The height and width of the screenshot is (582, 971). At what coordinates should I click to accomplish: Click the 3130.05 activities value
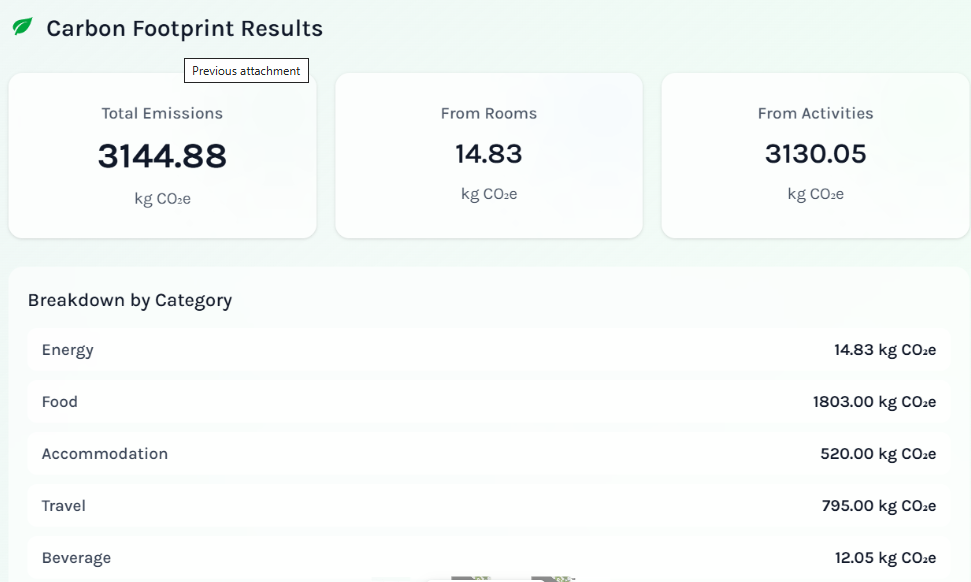pyautogui.click(x=815, y=154)
